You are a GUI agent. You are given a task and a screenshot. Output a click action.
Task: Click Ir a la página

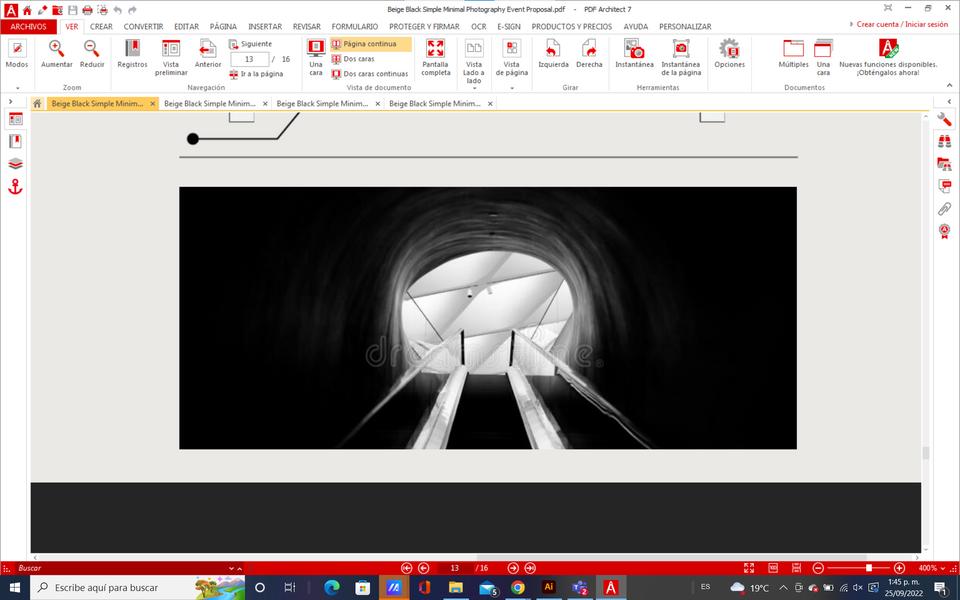256,74
